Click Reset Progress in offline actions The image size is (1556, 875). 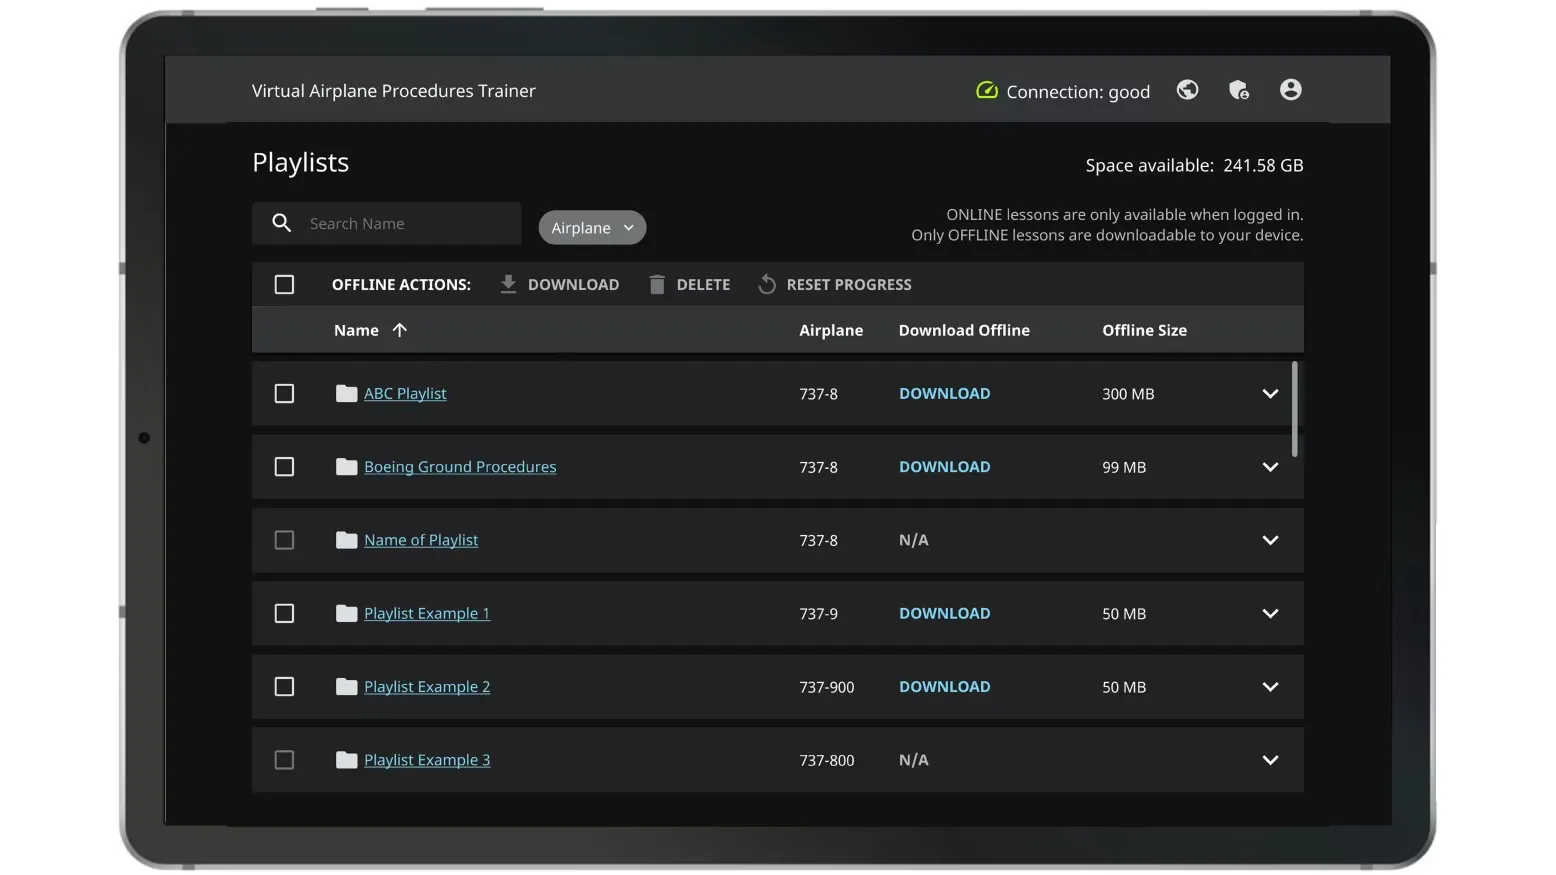[x=834, y=285]
